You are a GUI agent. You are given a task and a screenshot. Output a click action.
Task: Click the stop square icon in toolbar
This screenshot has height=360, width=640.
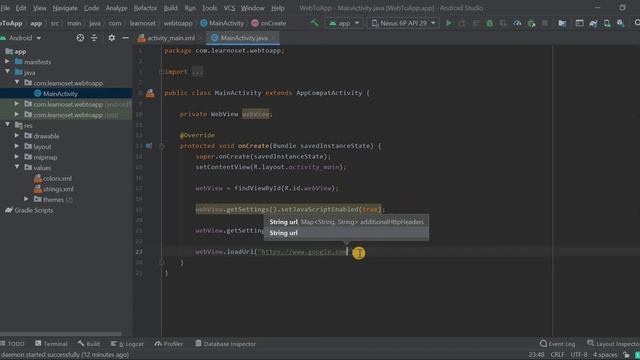545,23
